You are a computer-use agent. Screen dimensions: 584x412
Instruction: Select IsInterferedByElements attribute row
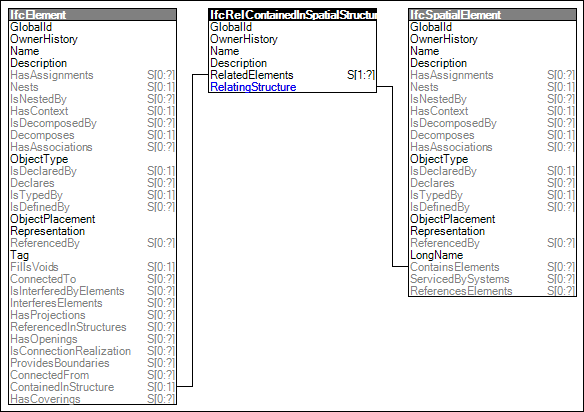click(92, 291)
